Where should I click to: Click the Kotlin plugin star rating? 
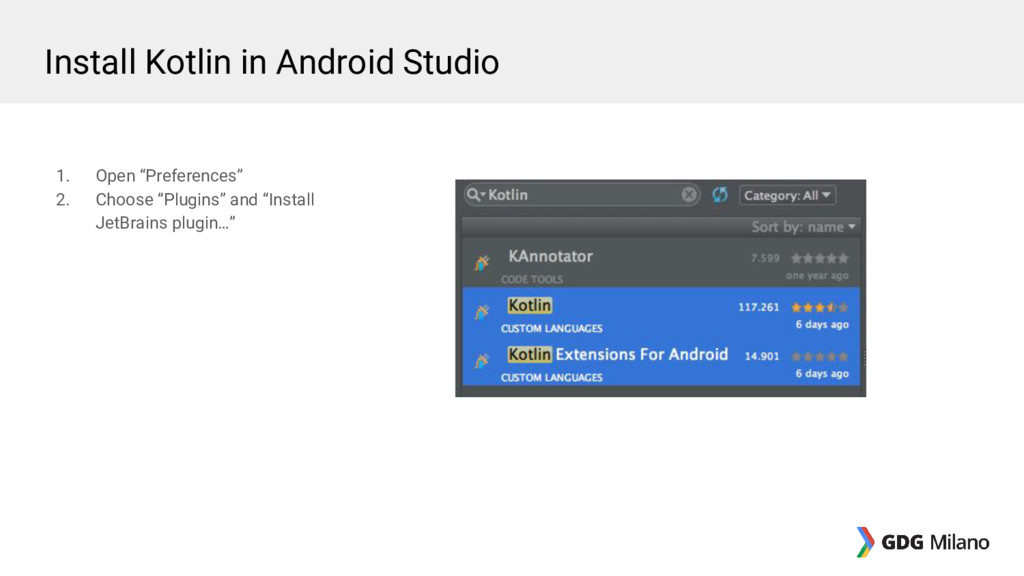point(820,307)
